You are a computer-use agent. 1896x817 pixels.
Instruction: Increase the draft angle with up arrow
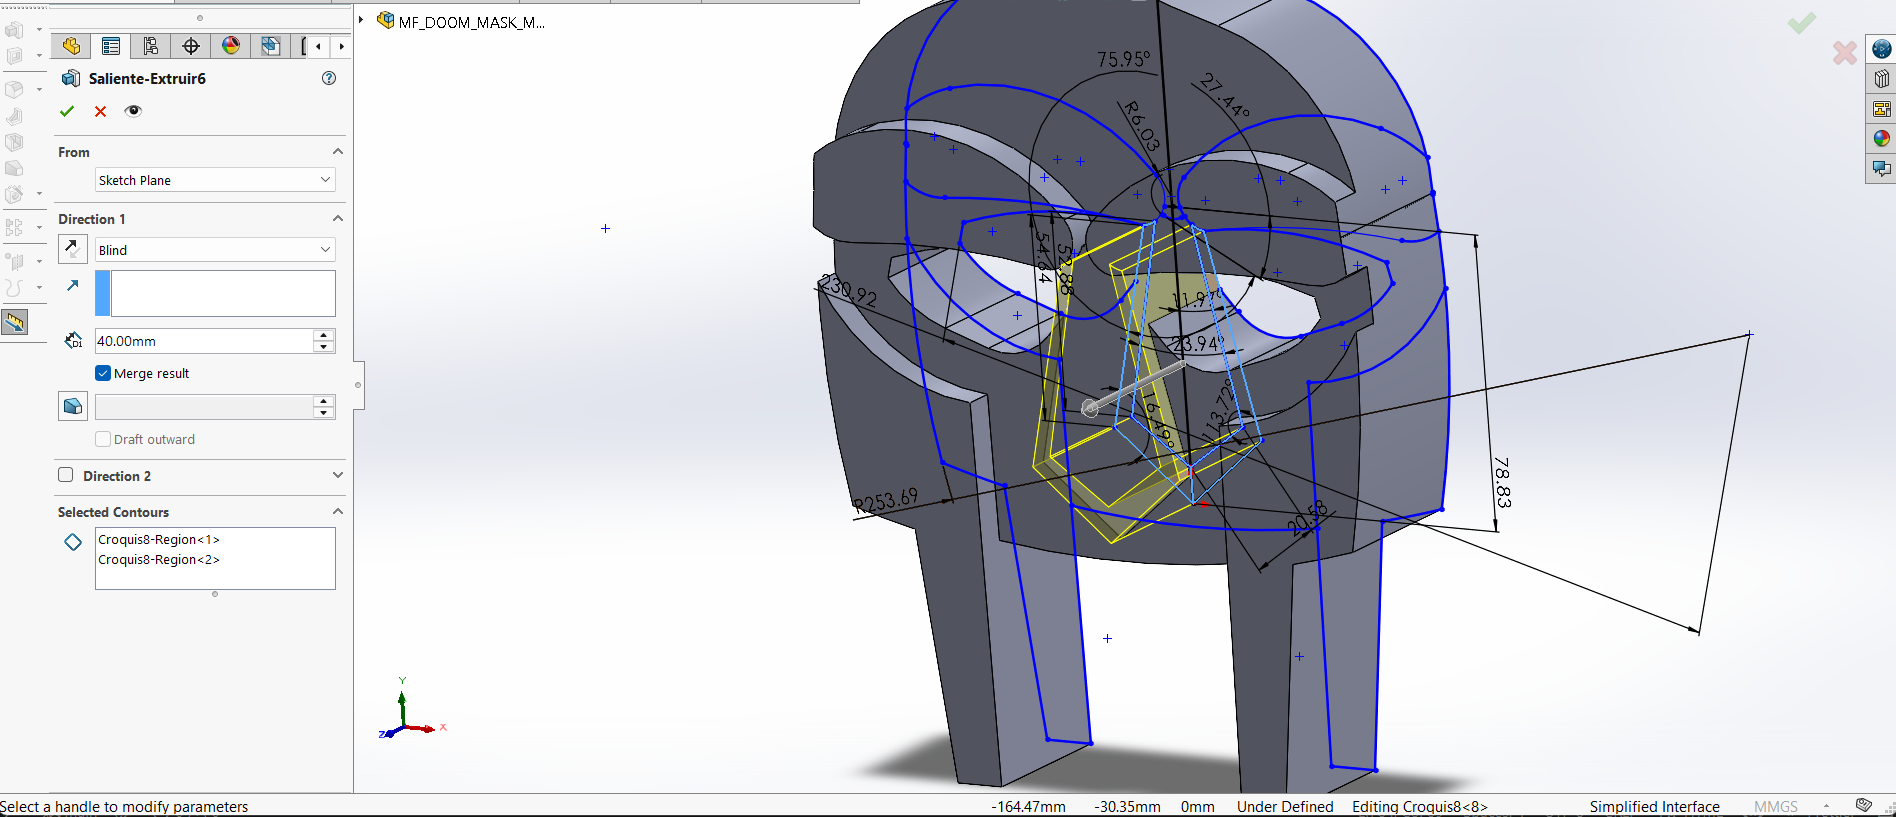click(324, 401)
